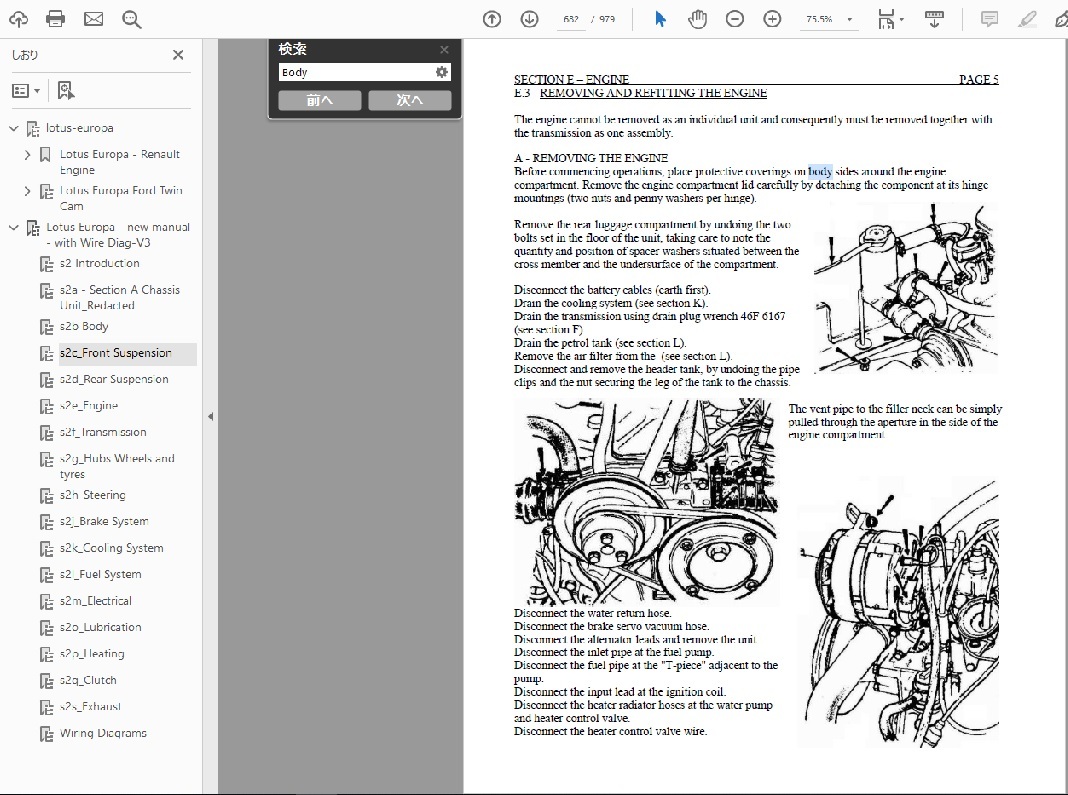This screenshot has height=795, width=1068.
Task: Expand the Lotus Europa Ford Twin Cam bookmark
Action: coord(27,191)
